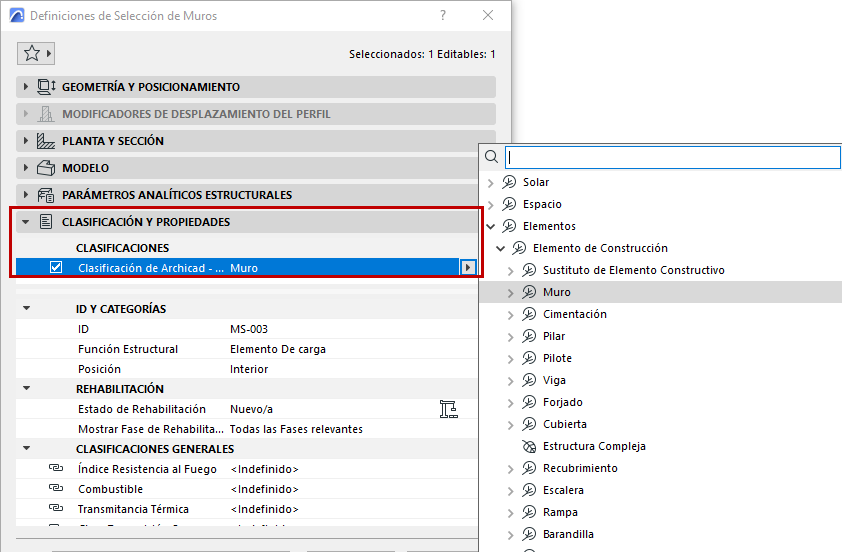Image resolution: width=842 pixels, height=552 pixels.
Task: Set Combustible undefined value
Action: [x=265, y=489]
